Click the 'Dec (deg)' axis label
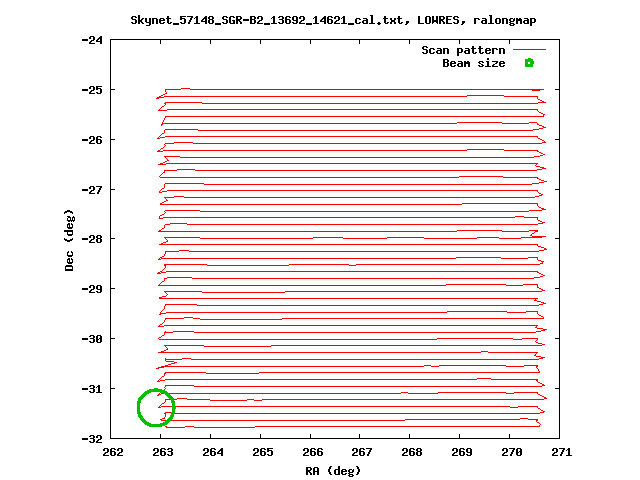 pos(69,240)
